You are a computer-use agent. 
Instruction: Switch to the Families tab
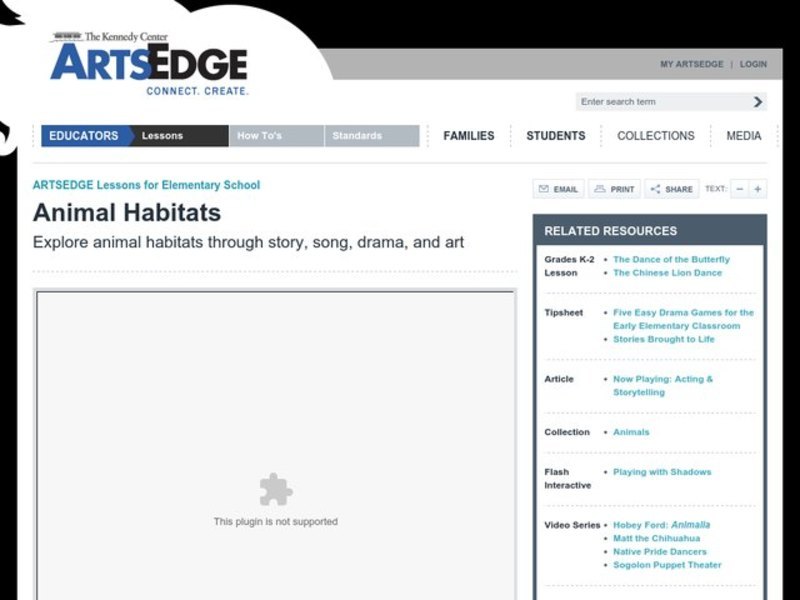(468, 135)
